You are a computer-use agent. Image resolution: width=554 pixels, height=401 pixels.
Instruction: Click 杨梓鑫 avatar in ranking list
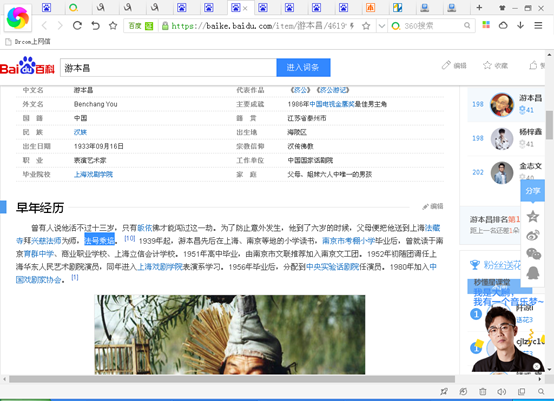click(x=502, y=138)
